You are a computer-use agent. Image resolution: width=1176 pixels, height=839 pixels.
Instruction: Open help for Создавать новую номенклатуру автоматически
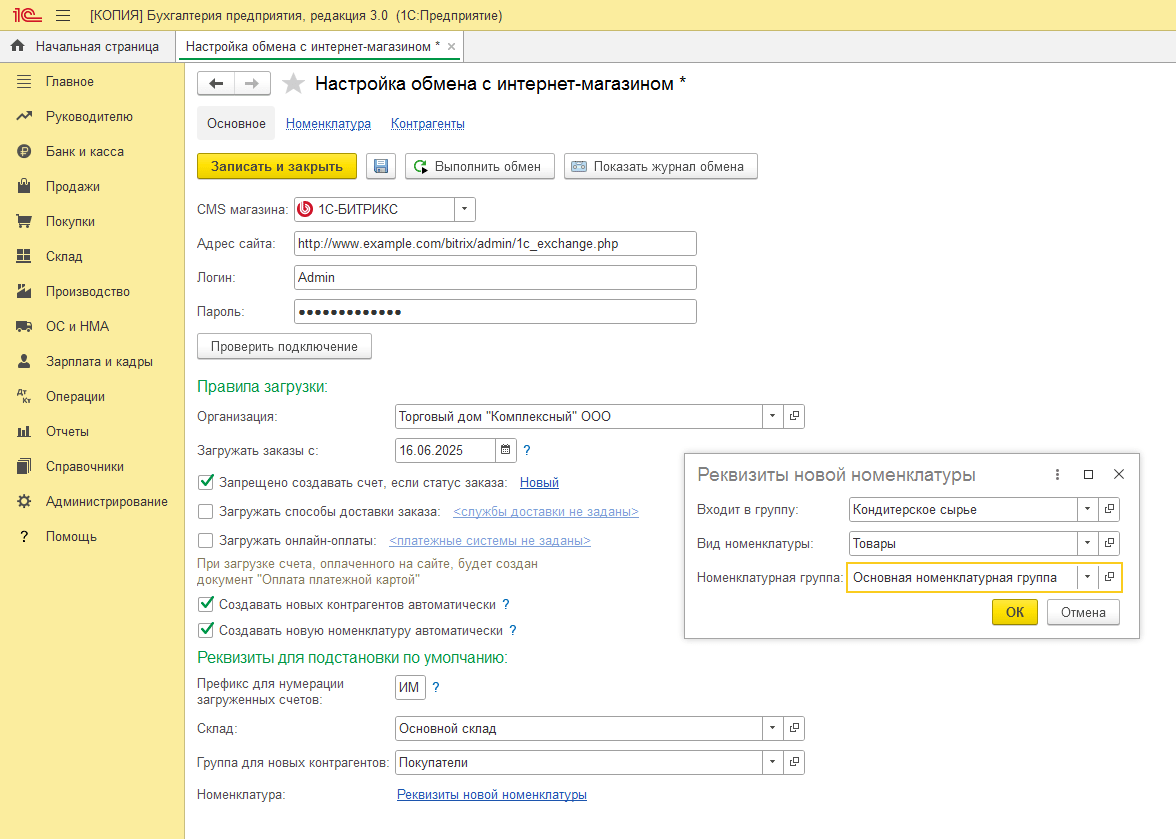[513, 631]
